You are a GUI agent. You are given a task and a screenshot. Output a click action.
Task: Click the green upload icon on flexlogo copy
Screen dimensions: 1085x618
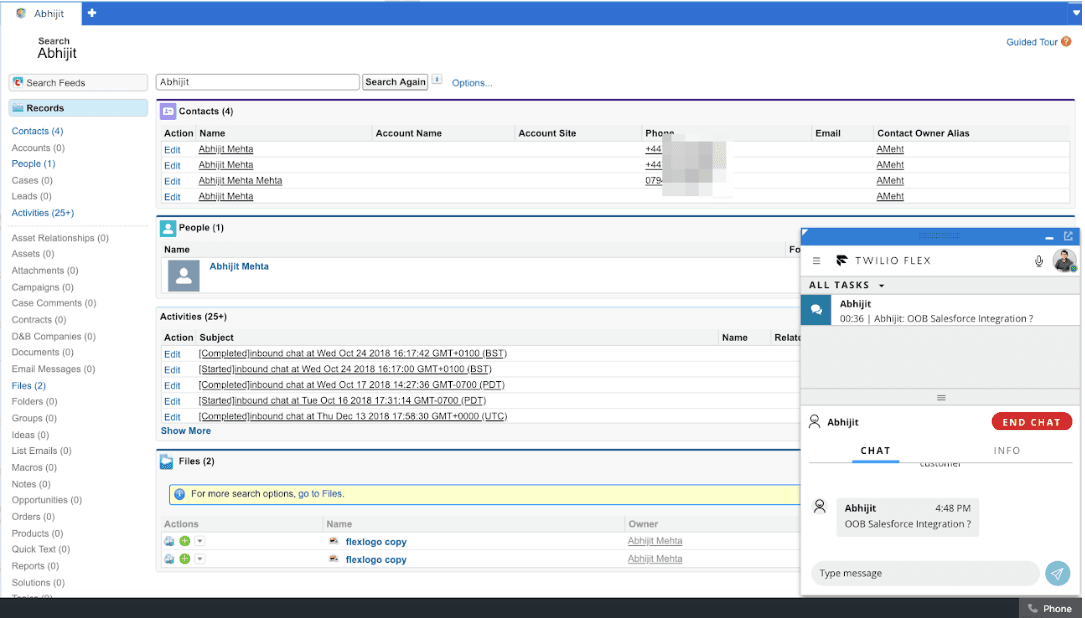pyautogui.click(x=187, y=541)
